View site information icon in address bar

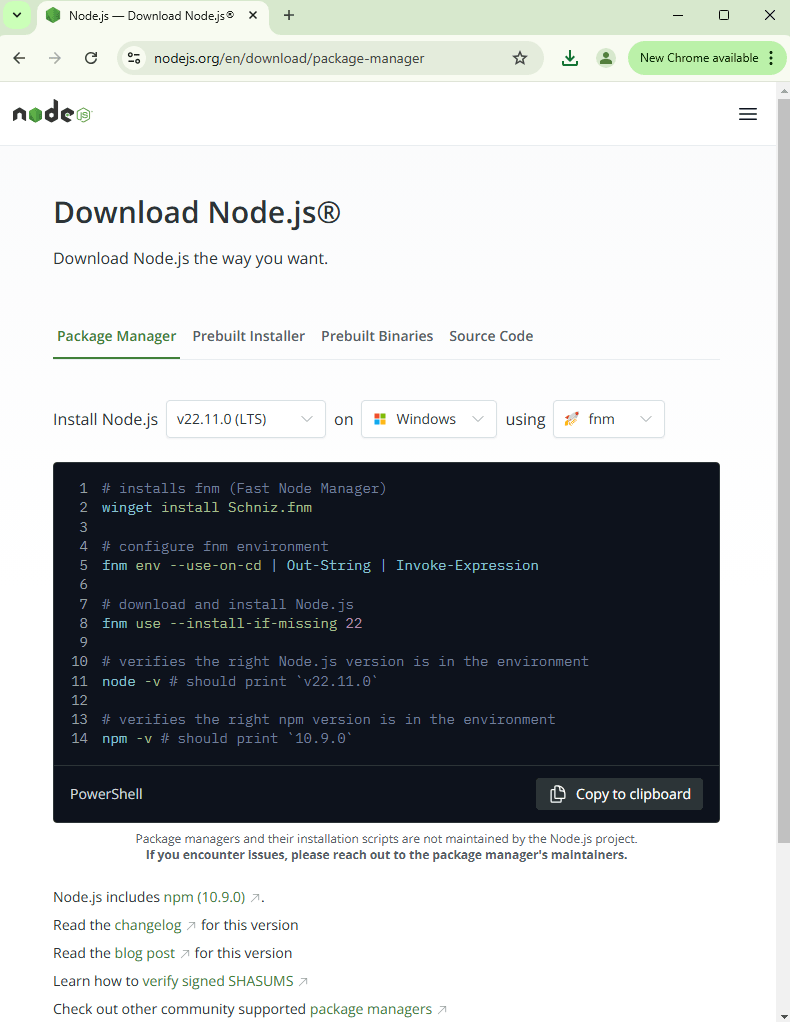tap(134, 58)
